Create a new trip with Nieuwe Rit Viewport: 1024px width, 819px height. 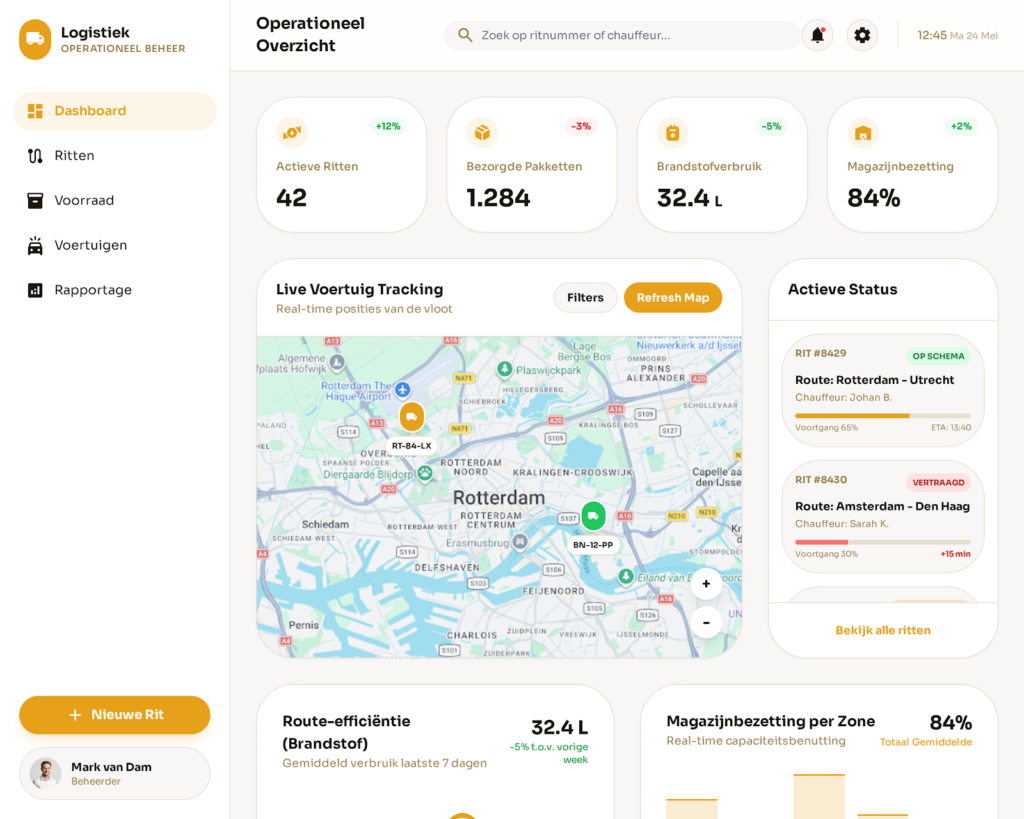pyautogui.click(x=114, y=715)
